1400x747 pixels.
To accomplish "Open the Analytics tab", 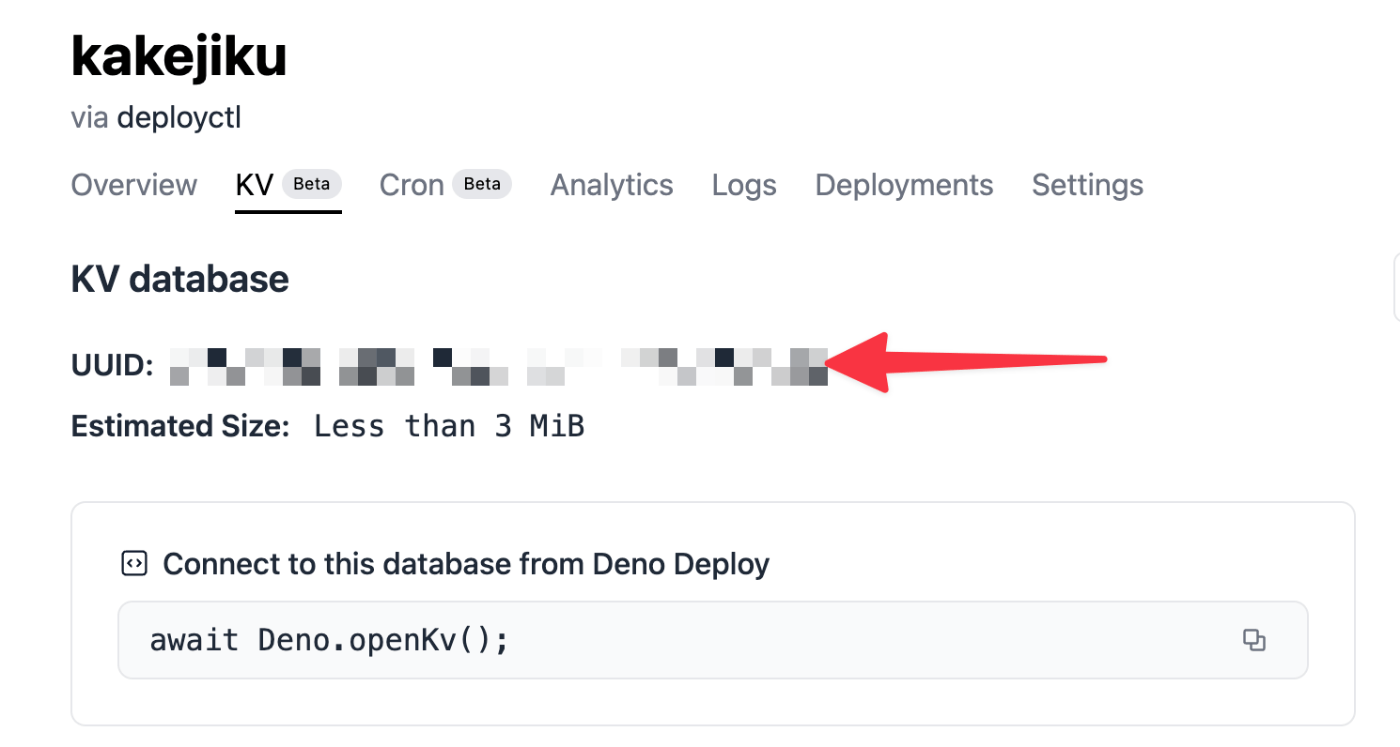I will (x=612, y=185).
